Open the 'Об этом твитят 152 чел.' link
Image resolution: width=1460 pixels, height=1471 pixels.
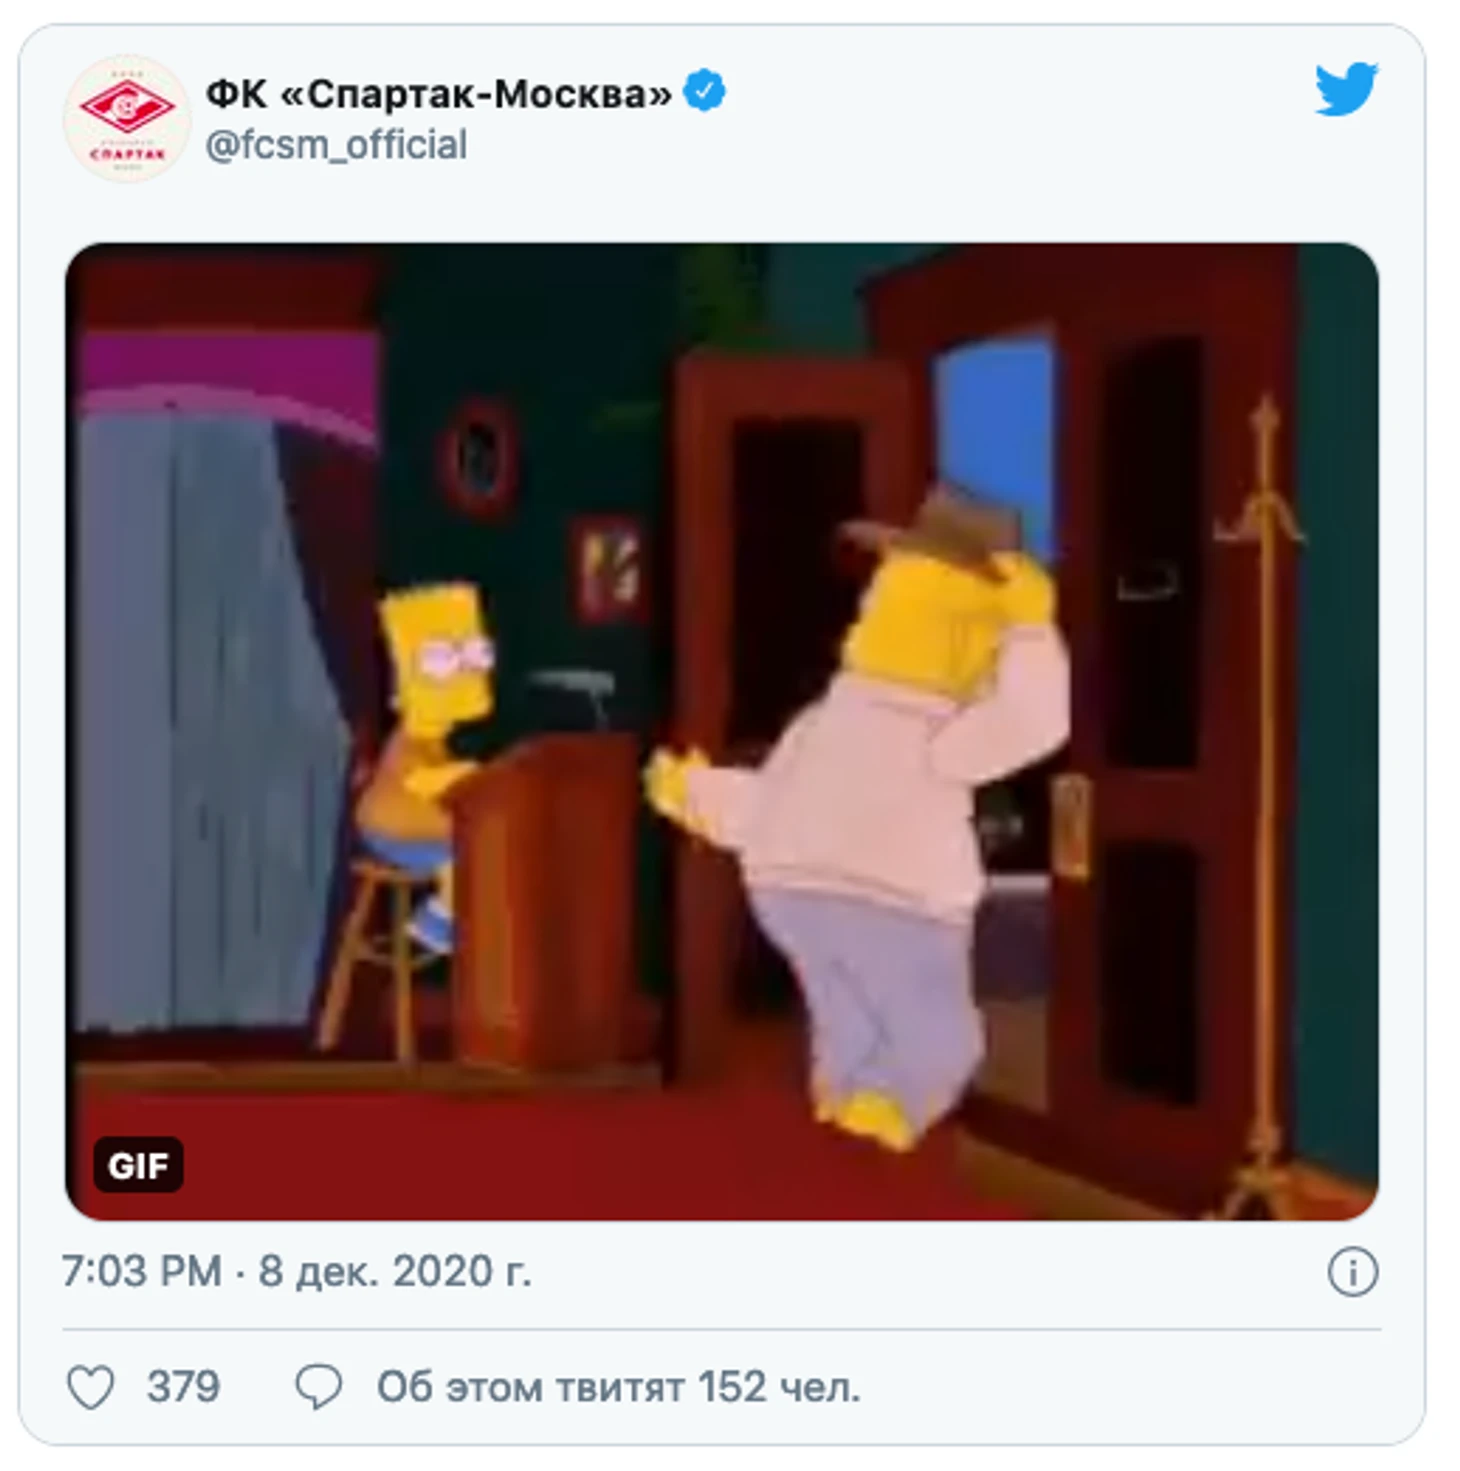pyautogui.click(x=618, y=1388)
